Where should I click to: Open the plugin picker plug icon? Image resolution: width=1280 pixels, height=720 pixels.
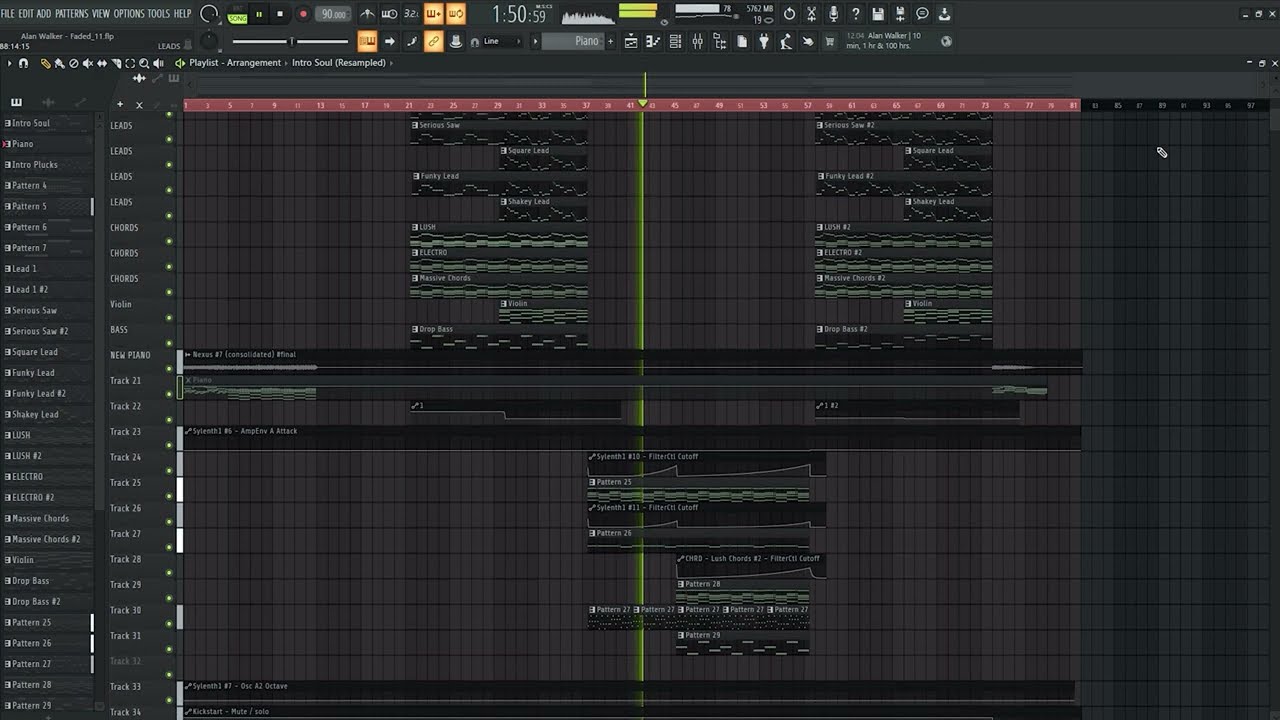763,41
